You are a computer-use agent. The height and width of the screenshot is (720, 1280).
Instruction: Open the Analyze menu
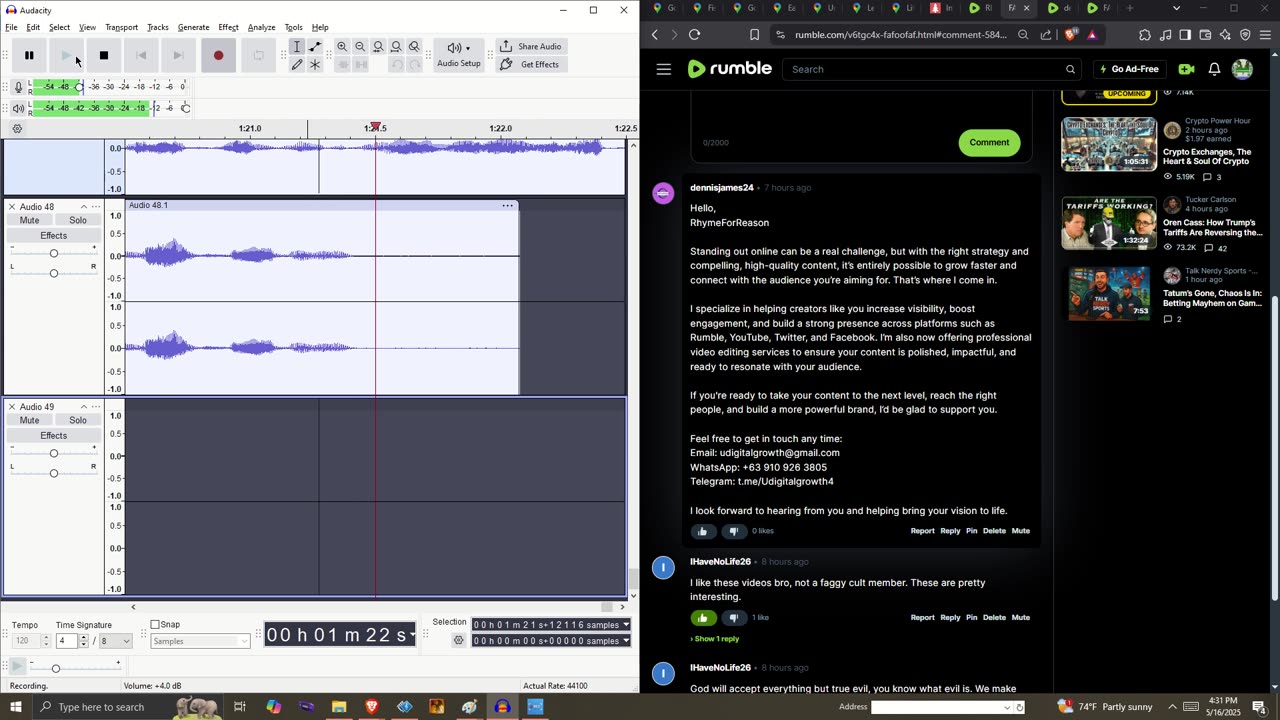coord(261,27)
